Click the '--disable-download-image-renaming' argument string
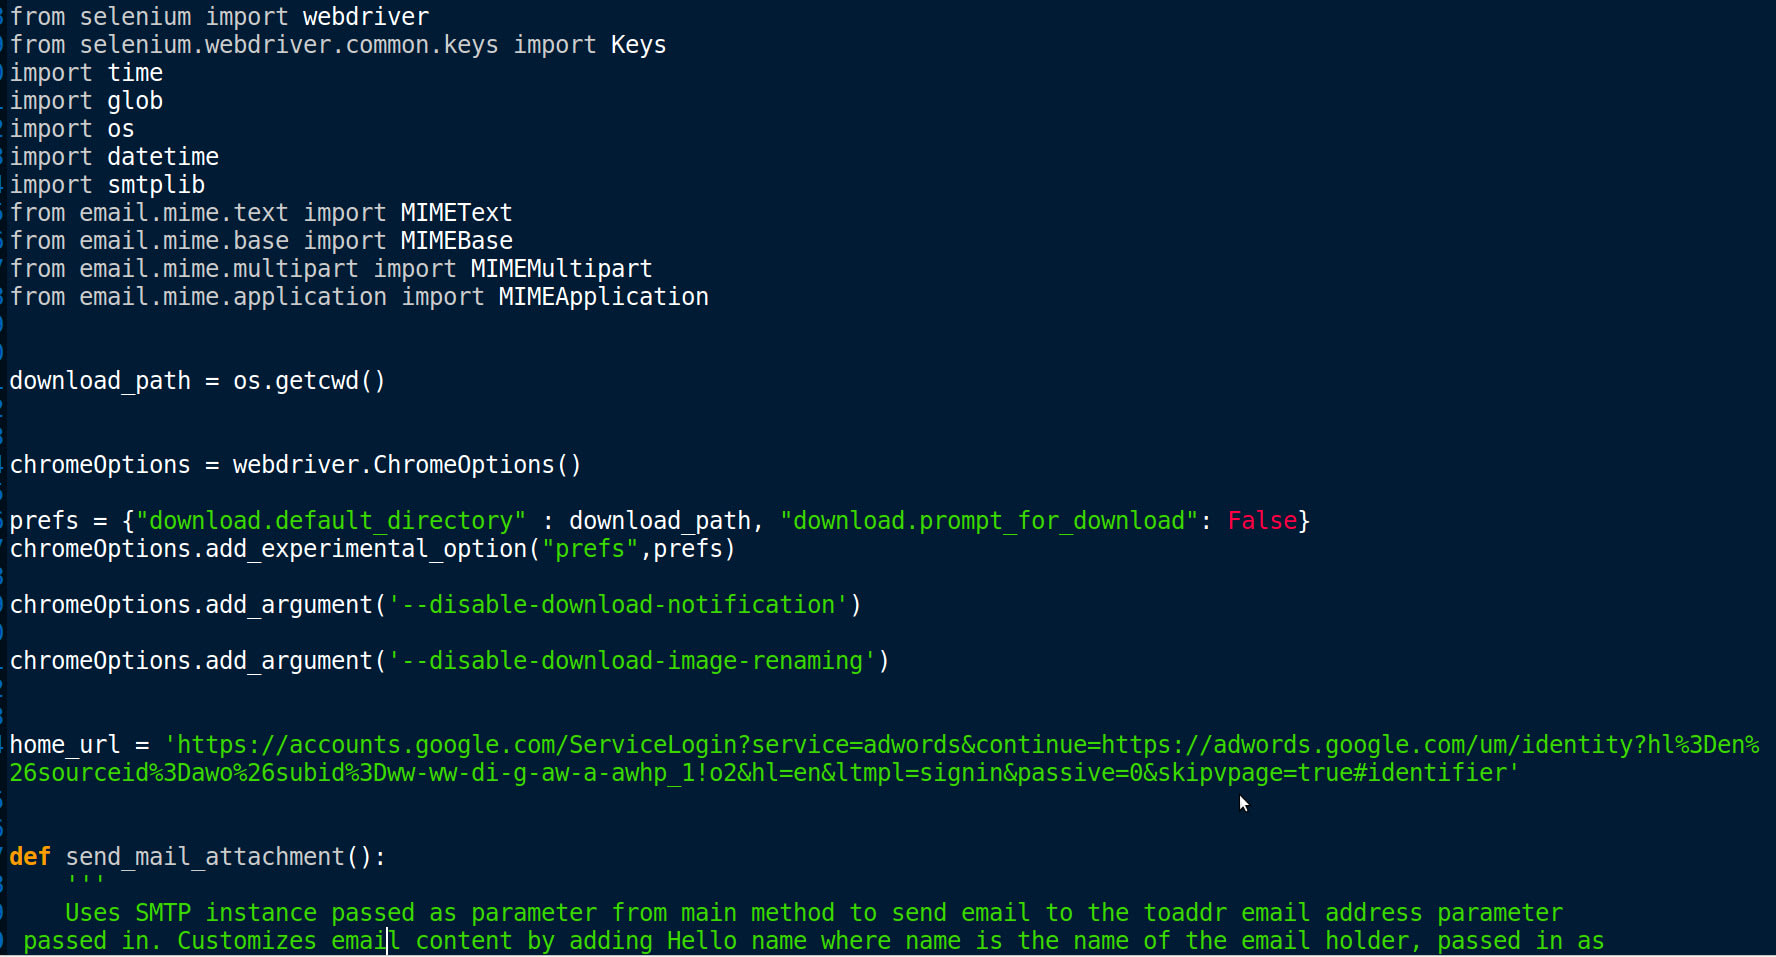 (632, 661)
